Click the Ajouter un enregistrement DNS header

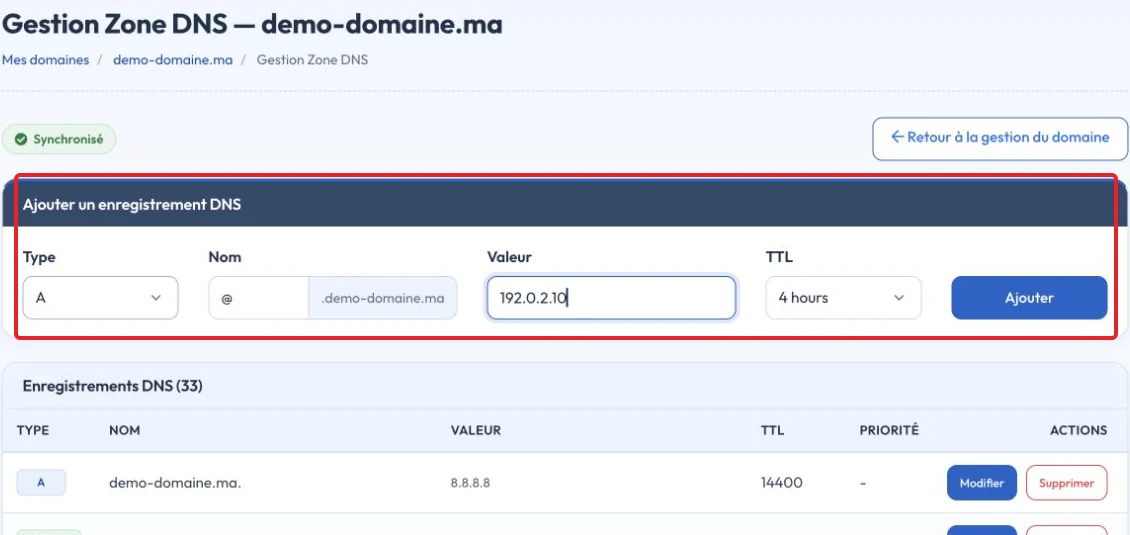click(x=132, y=205)
